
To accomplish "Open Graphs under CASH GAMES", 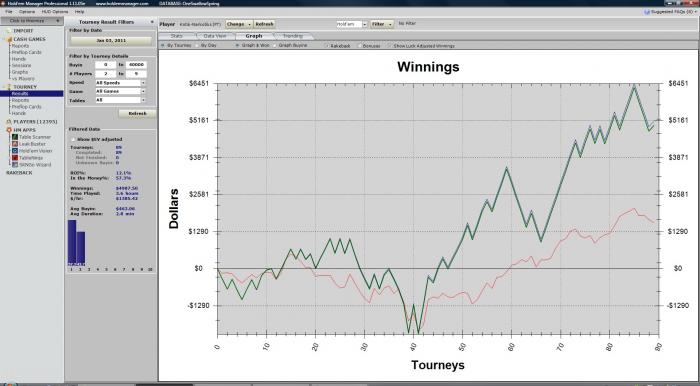I will (20, 72).
